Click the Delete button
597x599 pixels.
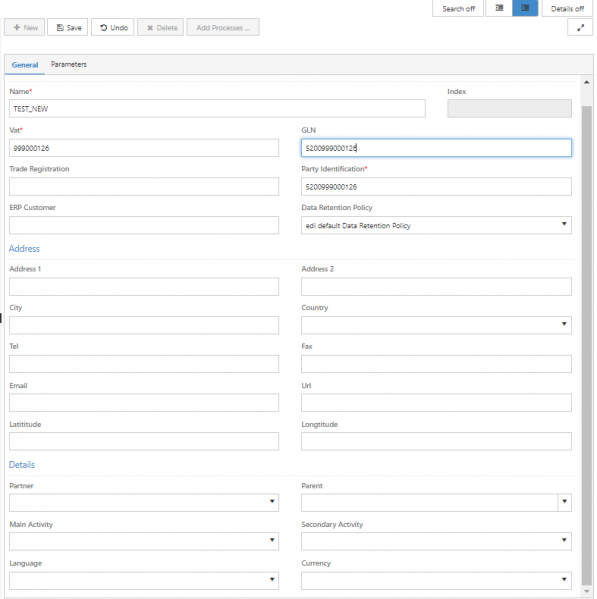pos(161,28)
